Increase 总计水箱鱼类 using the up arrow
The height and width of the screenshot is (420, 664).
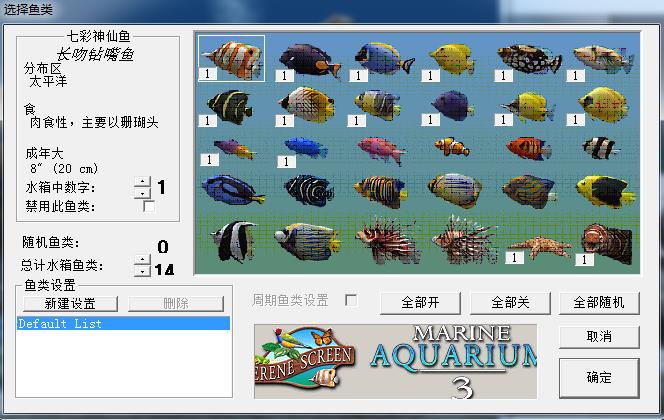(143, 263)
